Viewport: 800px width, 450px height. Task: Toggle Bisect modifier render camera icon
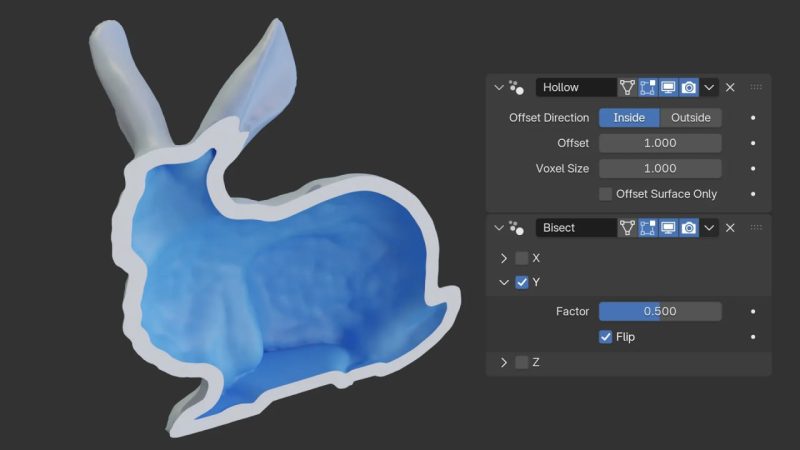pyautogui.click(x=689, y=228)
